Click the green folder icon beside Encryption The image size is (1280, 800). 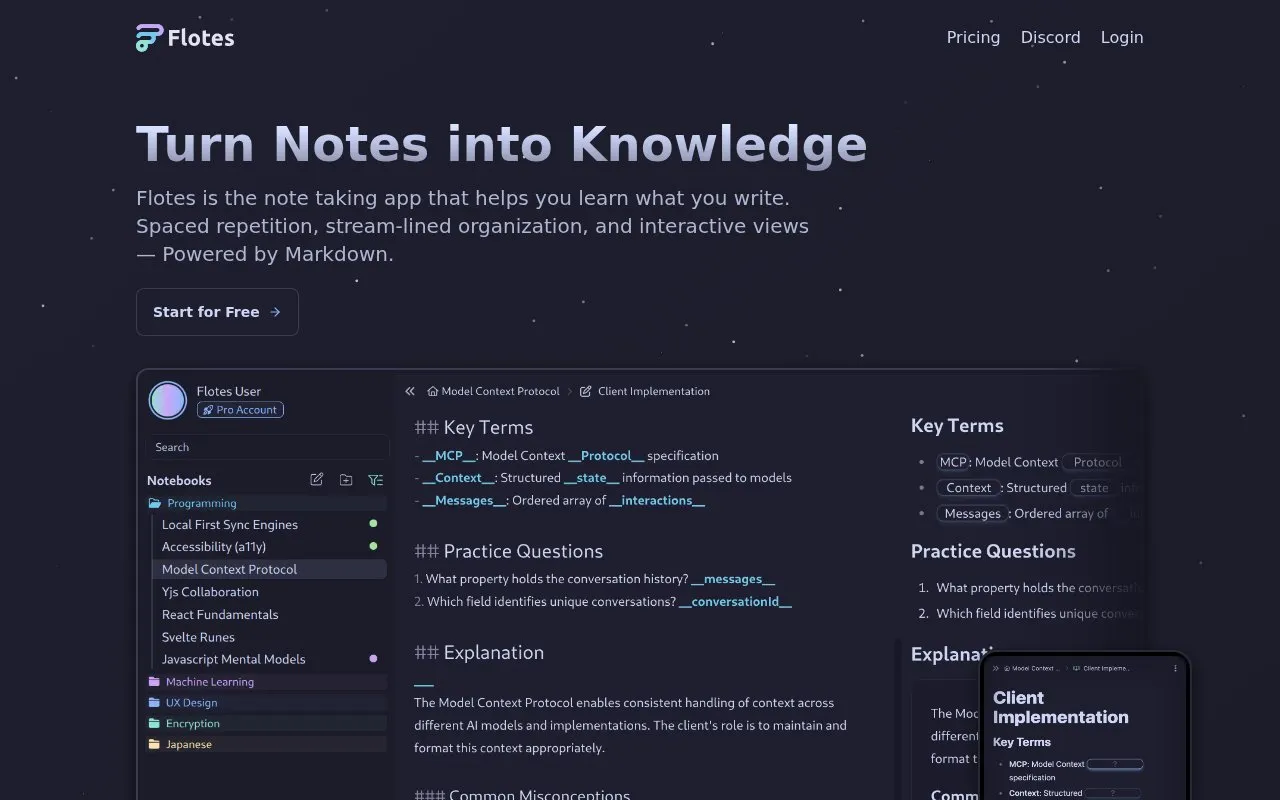click(x=154, y=724)
